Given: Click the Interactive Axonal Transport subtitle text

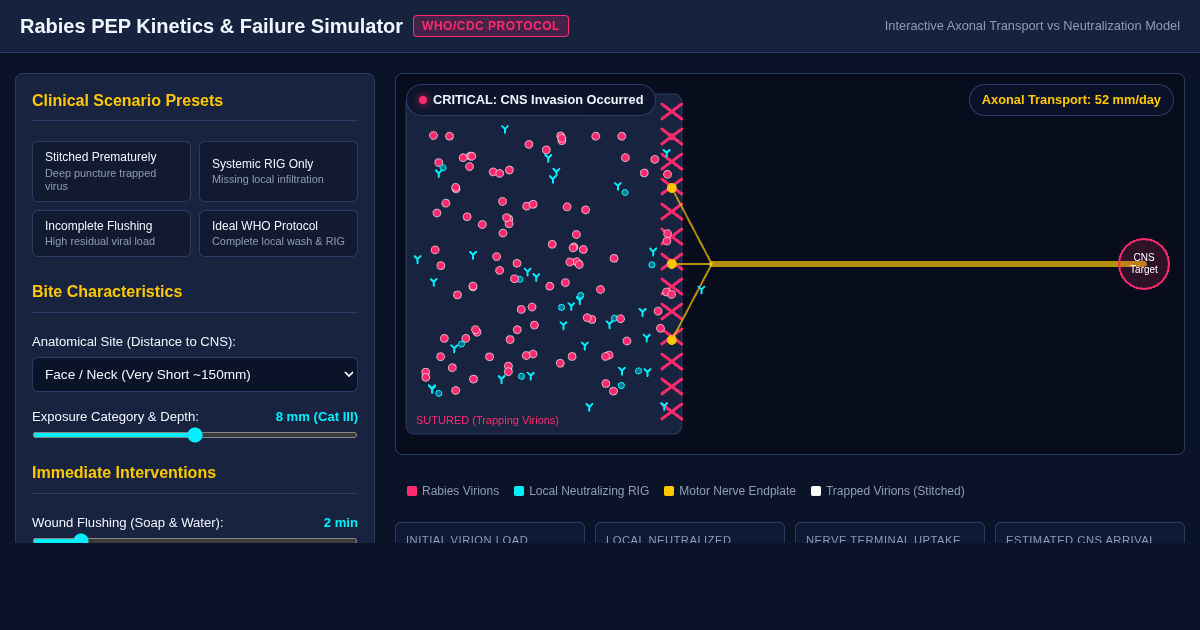Looking at the screenshot, I should coord(1032,26).
